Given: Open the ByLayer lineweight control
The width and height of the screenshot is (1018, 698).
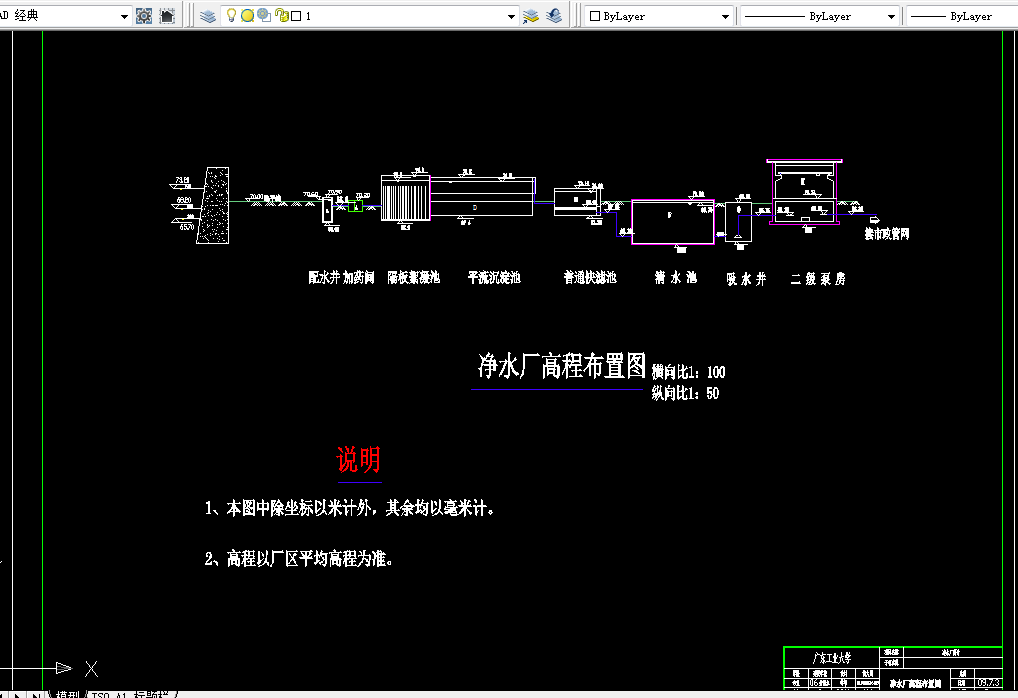Looking at the screenshot, I should click(962, 16).
